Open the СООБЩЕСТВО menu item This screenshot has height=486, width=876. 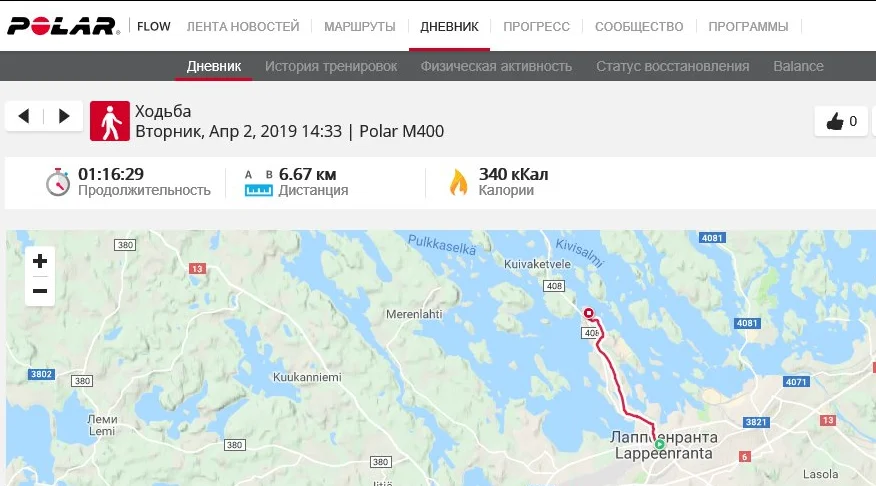pos(639,26)
